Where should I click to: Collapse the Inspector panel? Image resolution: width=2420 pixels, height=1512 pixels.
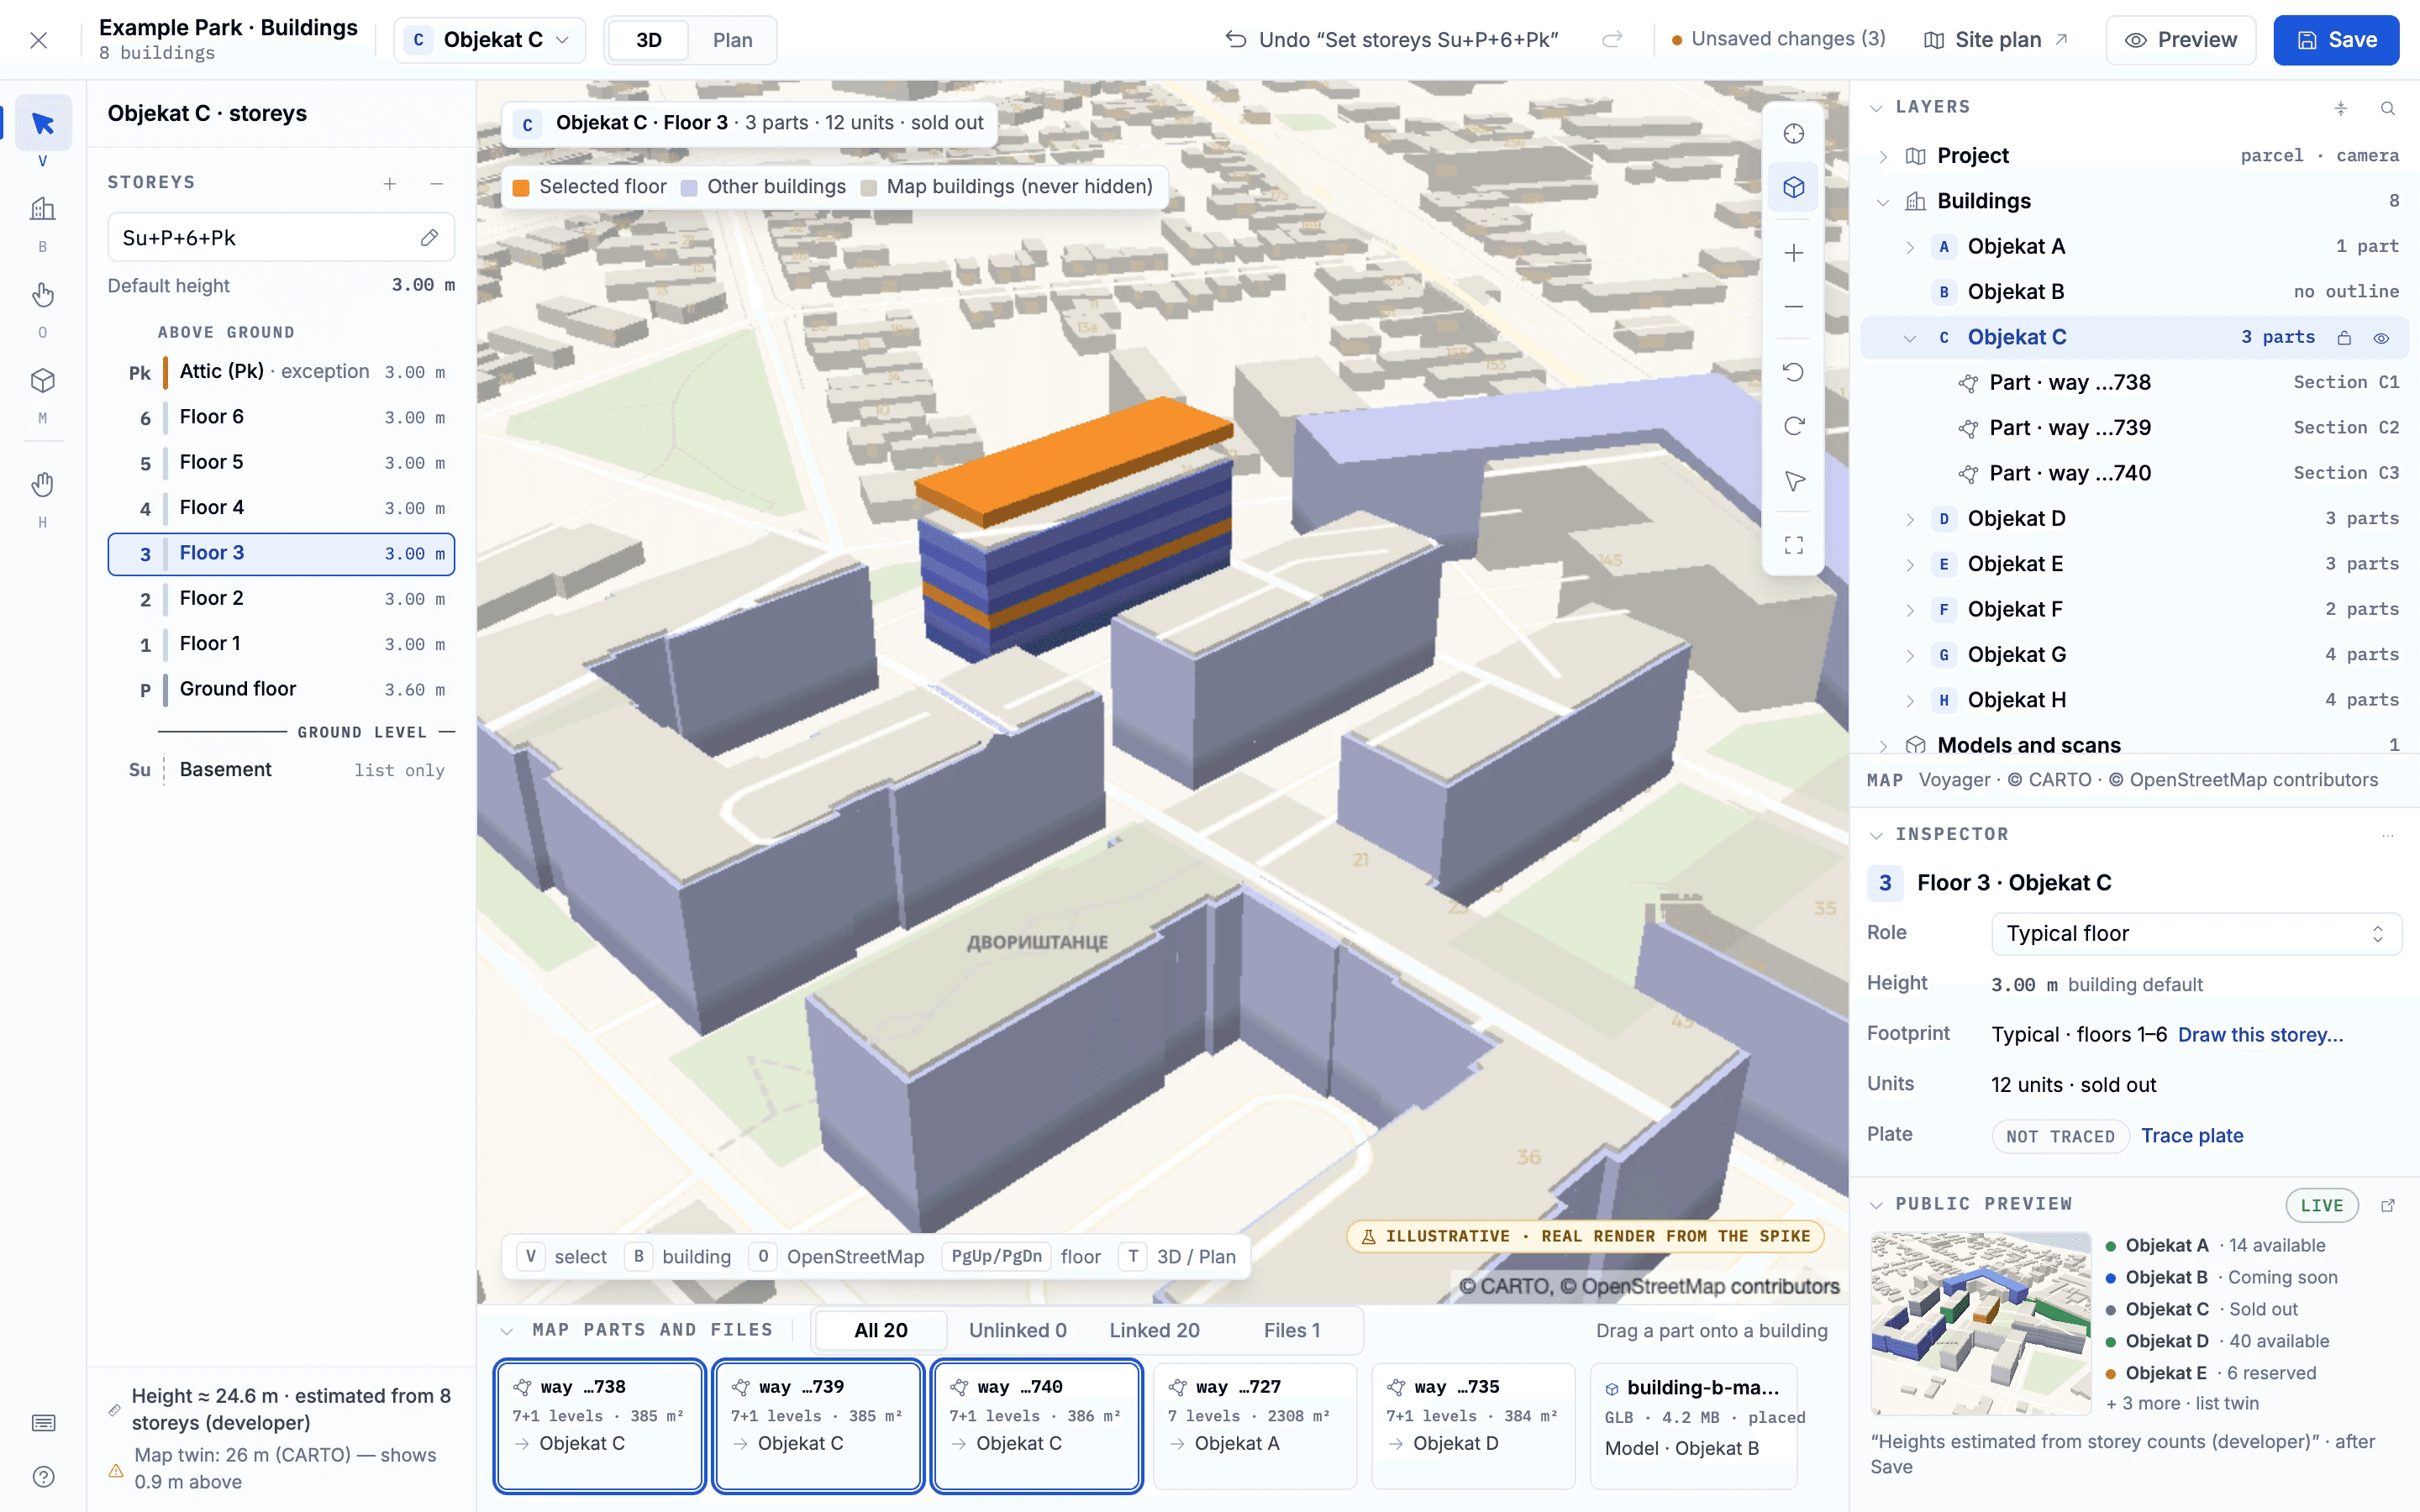point(1876,835)
